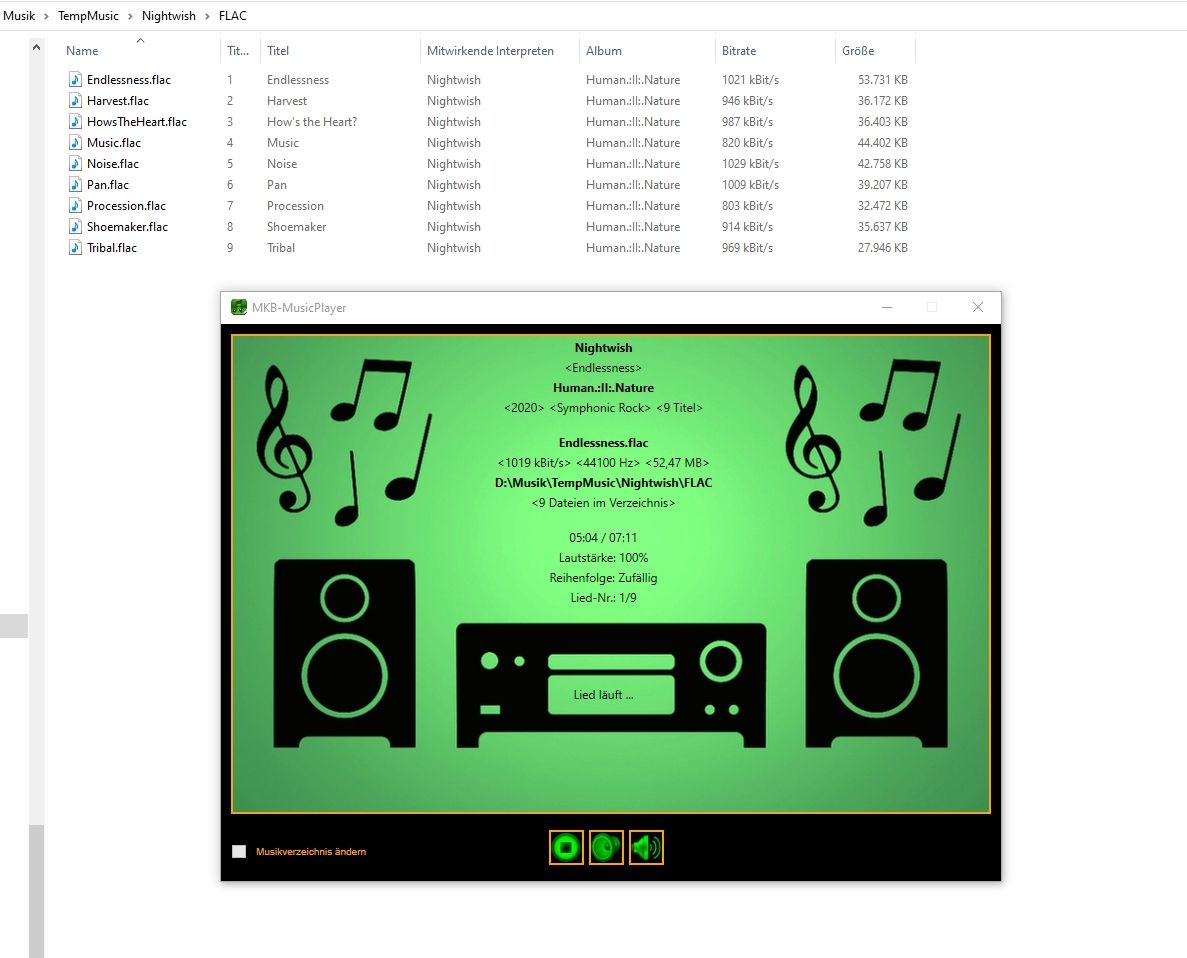Click the 'Reihenfolge: Zufällig' text
Viewport: 1187px width, 958px height.
click(x=603, y=578)
